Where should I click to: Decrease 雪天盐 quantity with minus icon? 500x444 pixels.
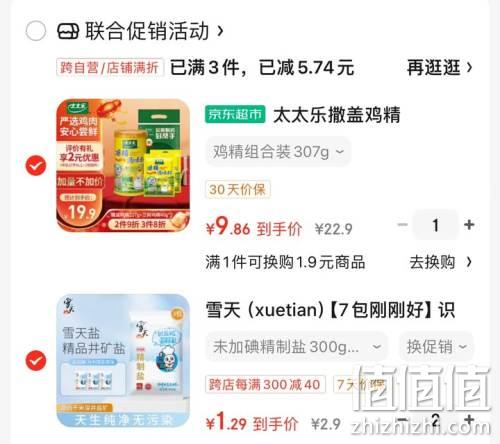point(402,419)
